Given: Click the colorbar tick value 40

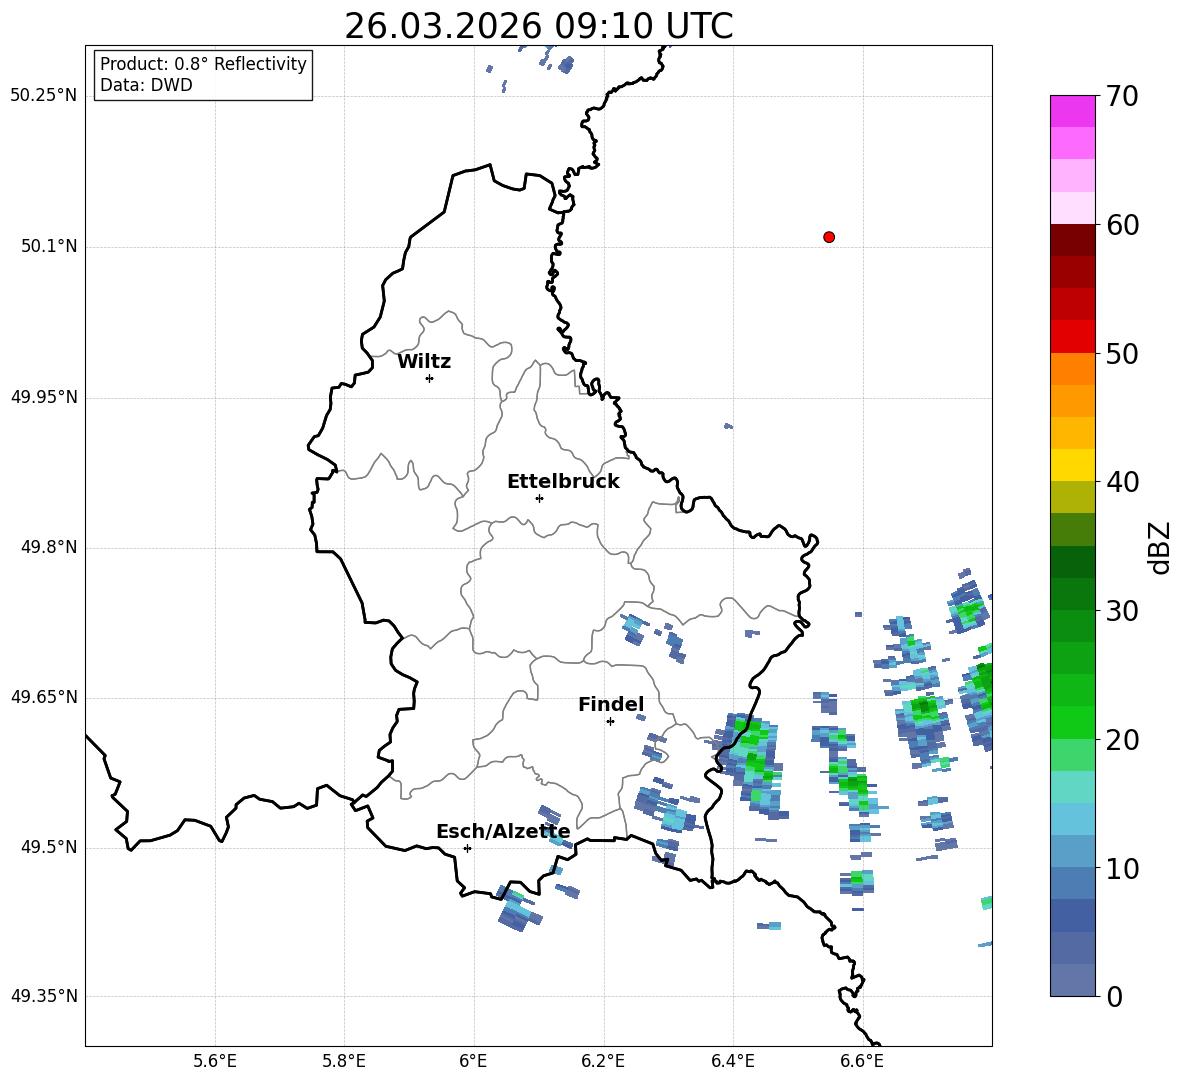Looking at the screenshot, I should coord(1122,482).
